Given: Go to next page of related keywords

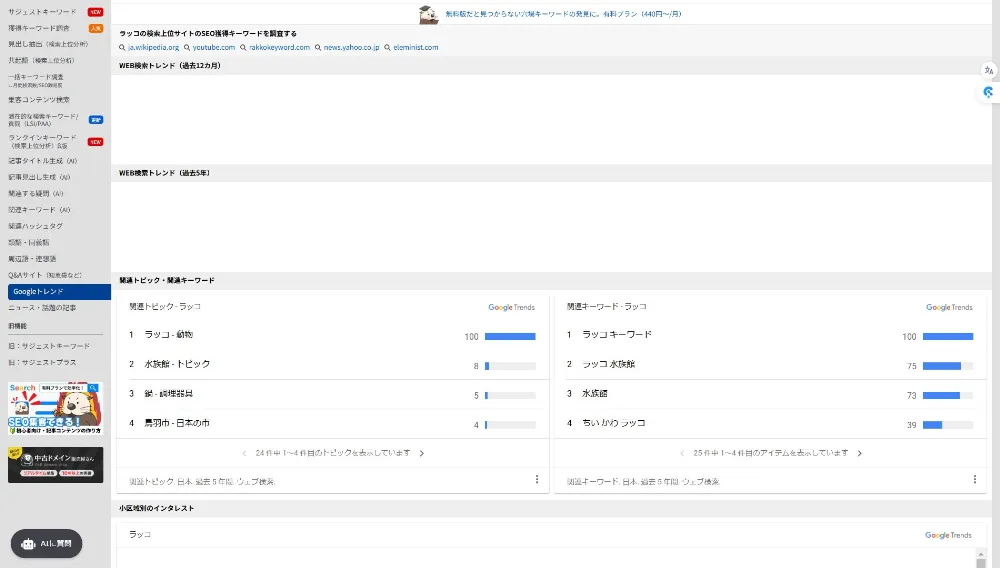Looking at the screenshot, I should tap(860, 453).
